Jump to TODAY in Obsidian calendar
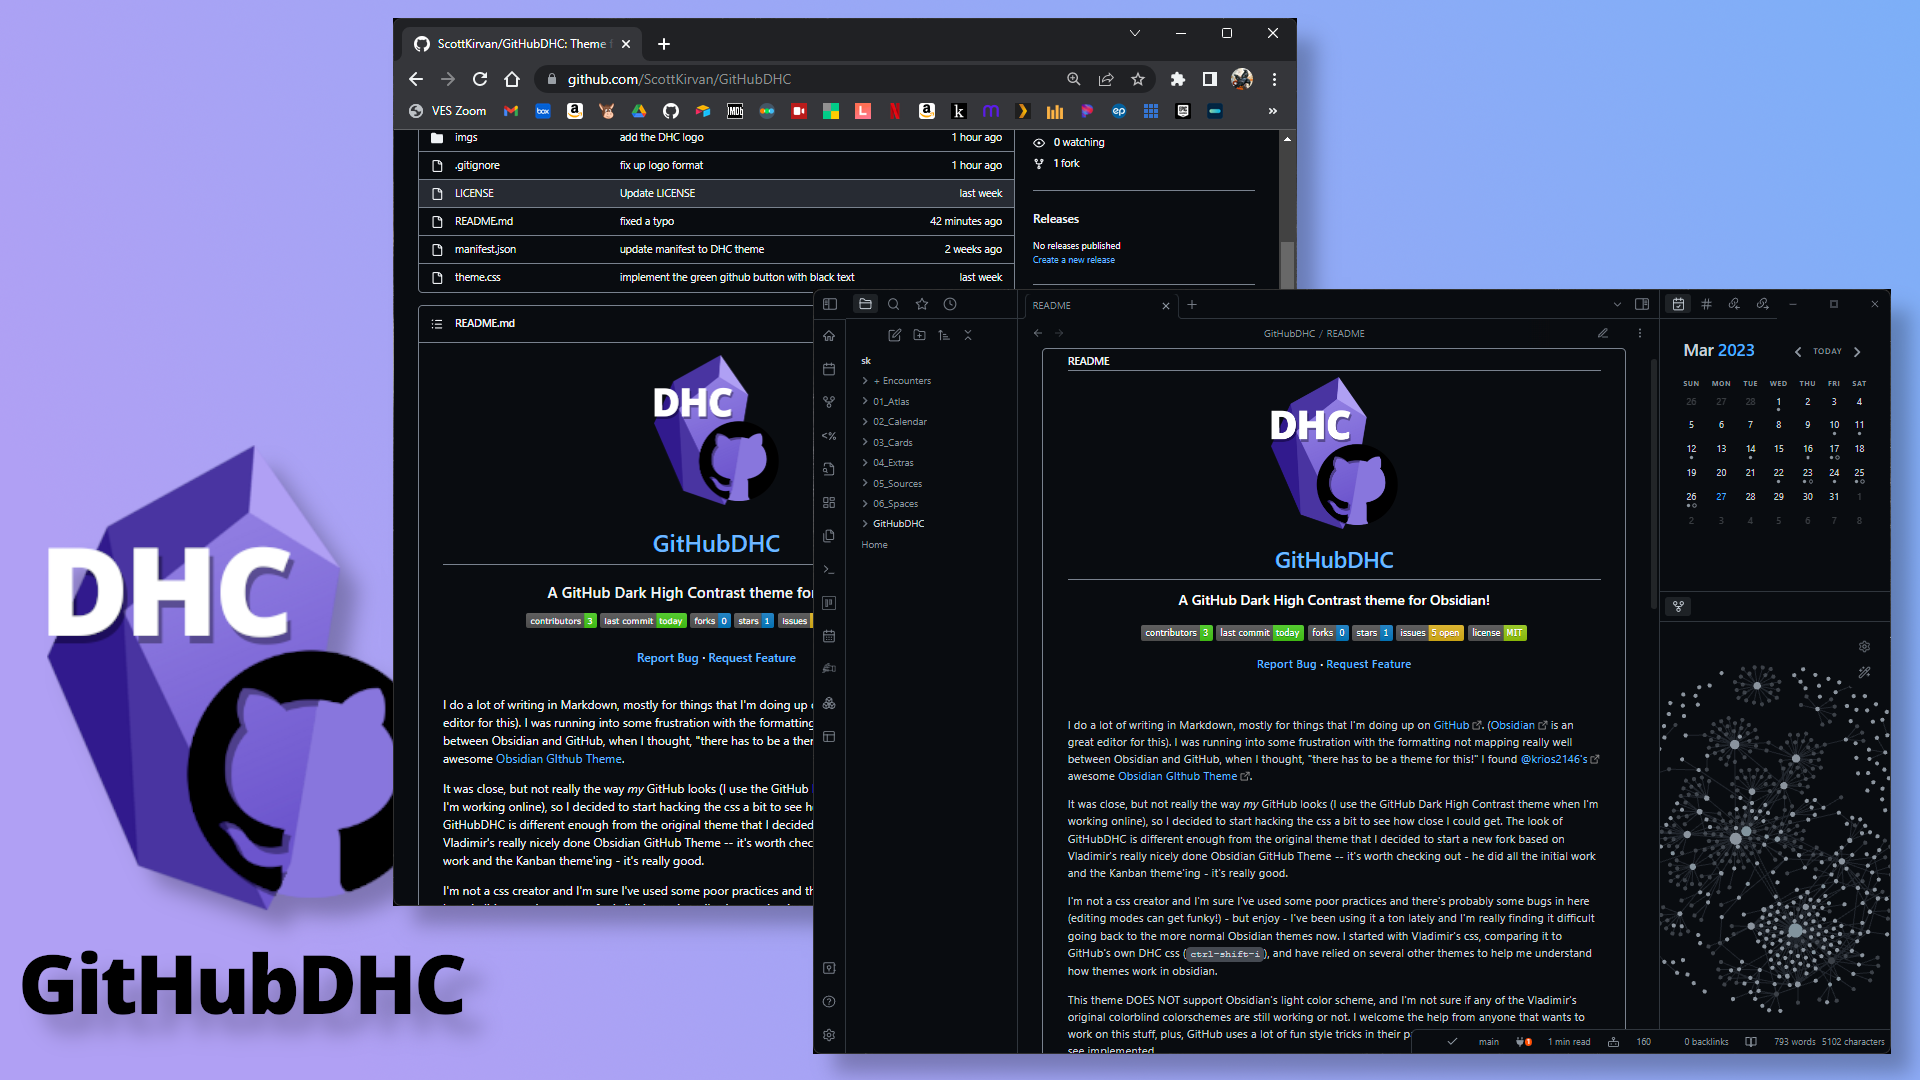 pos(1827,352)
